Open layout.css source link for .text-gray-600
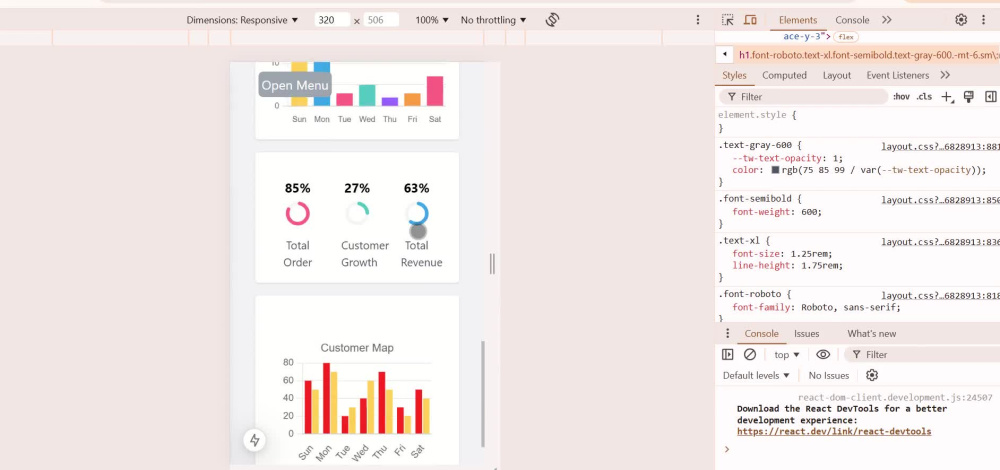 [941, 147]
